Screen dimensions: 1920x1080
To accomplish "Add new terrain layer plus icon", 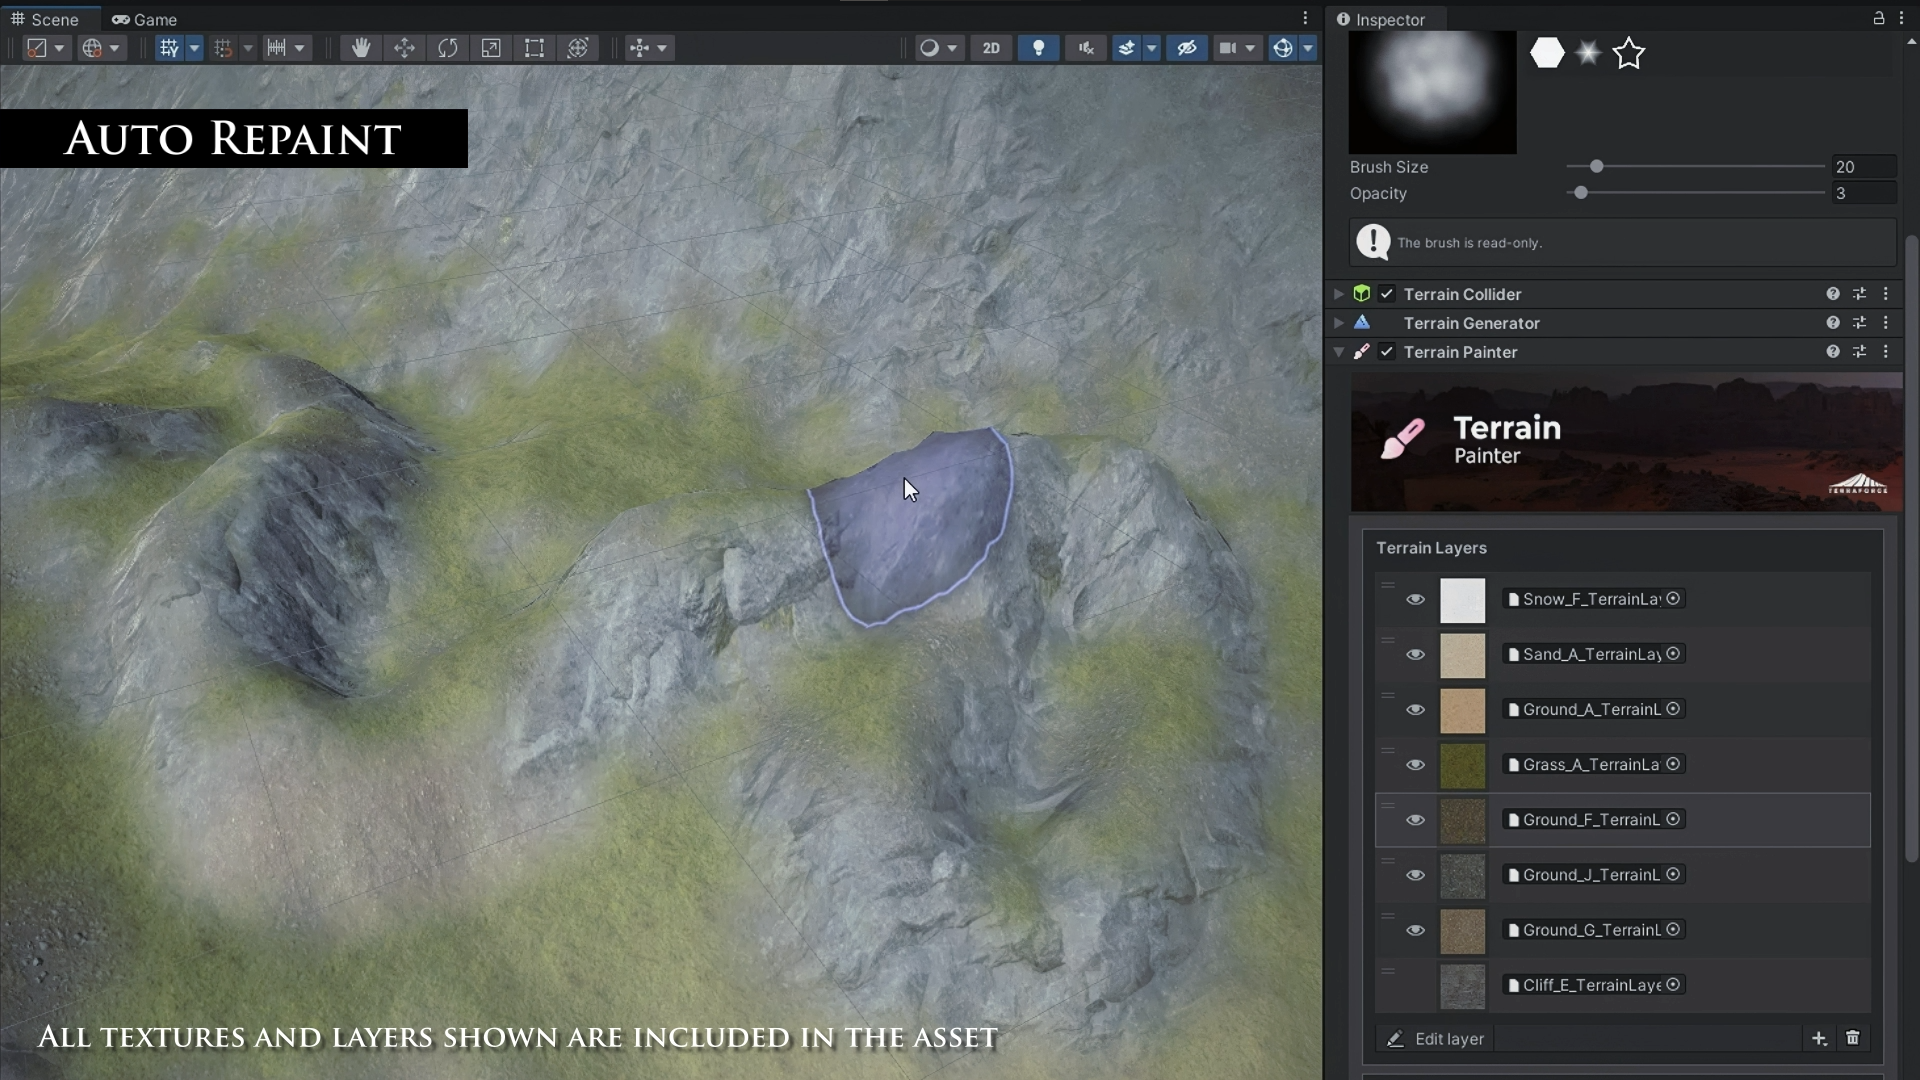I will click(1819, 1038).
